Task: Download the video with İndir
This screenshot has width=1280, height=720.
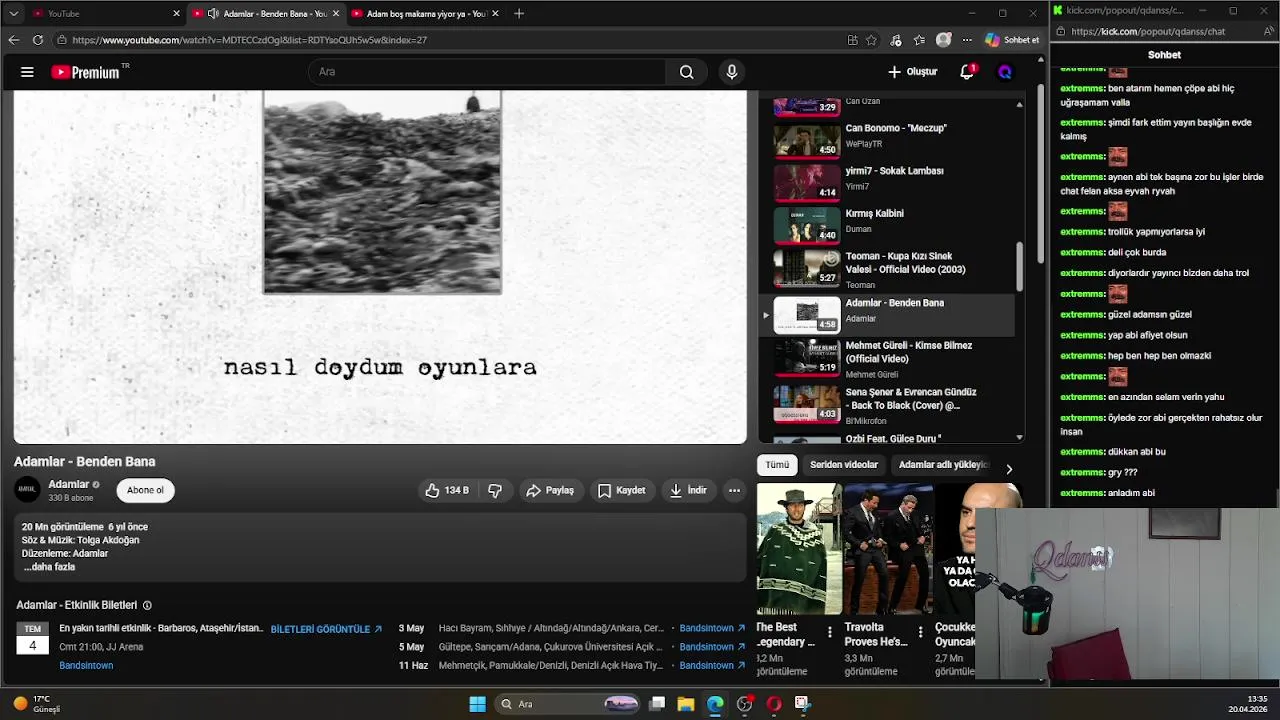Action: point(688,490)
